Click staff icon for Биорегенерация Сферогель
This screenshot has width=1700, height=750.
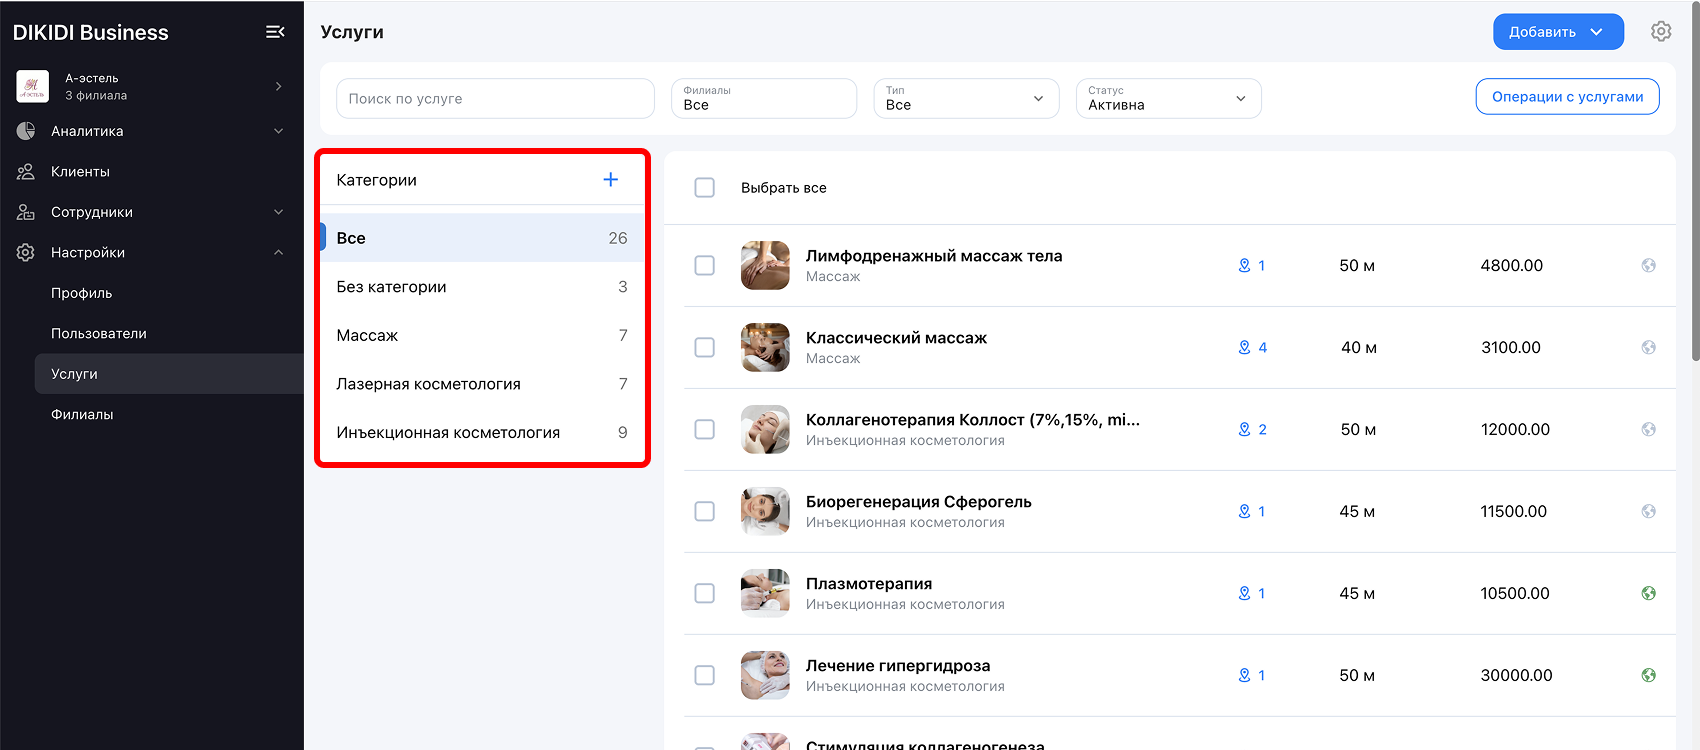1245,511
